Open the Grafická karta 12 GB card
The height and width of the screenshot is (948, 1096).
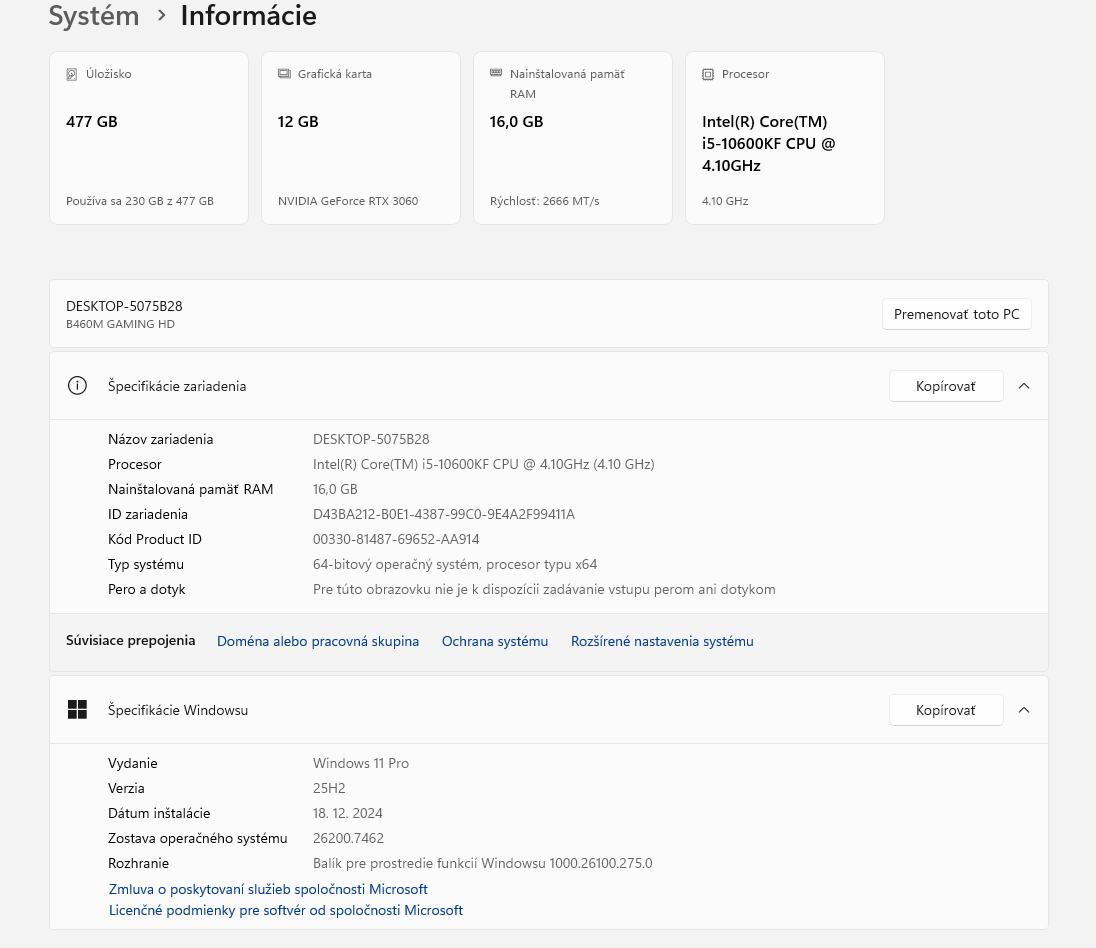click(x=361, y=138)
